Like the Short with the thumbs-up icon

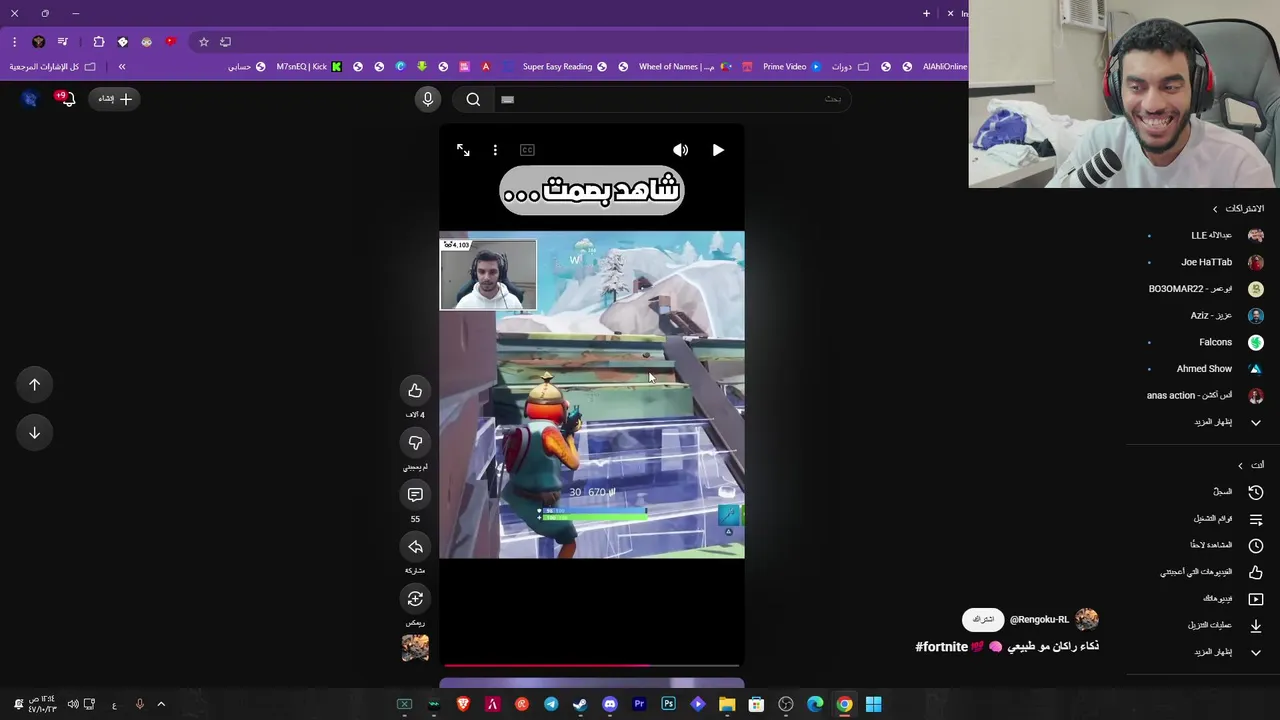(x=415, y=391)
